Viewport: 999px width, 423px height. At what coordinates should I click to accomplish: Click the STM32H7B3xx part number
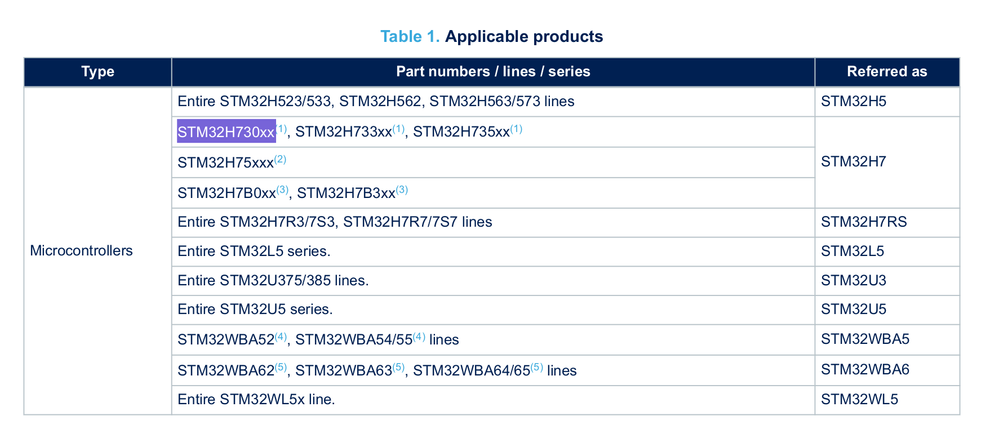tap(346, 193)
